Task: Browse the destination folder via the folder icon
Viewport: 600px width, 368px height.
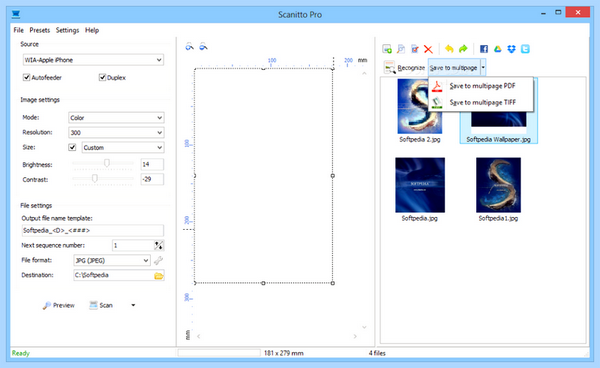Action: click(x=158, y=275)
